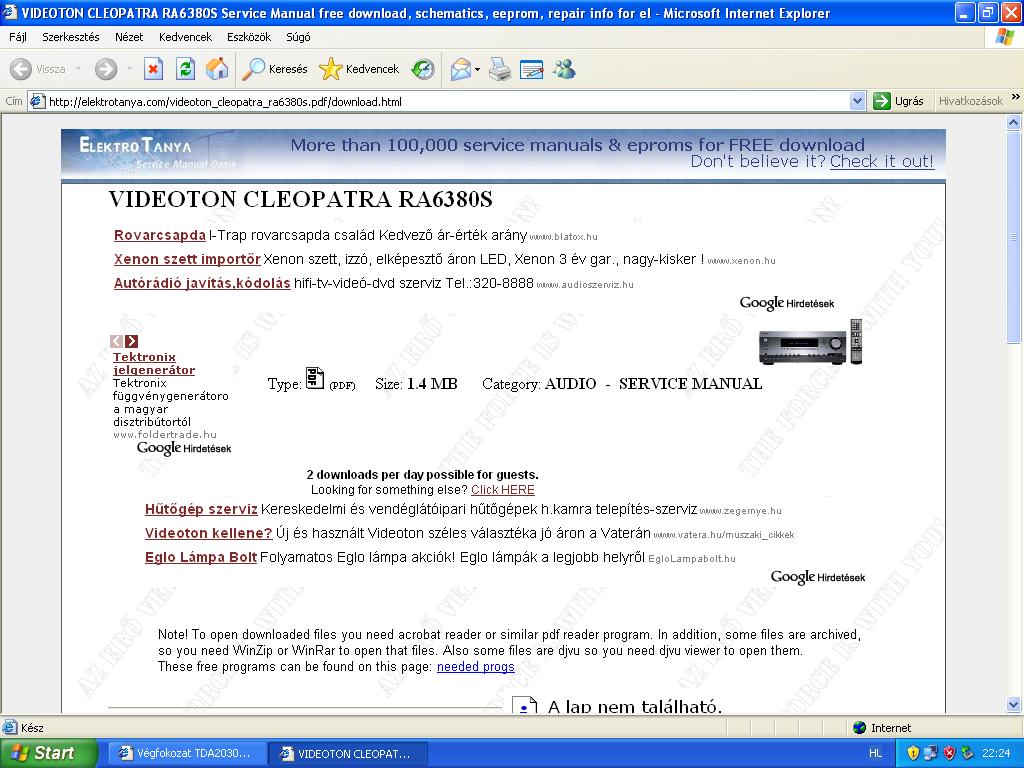Click the Internet zone status indicator
The width and height of the screenshot is (1024, 768).
[x=882, y=728]
